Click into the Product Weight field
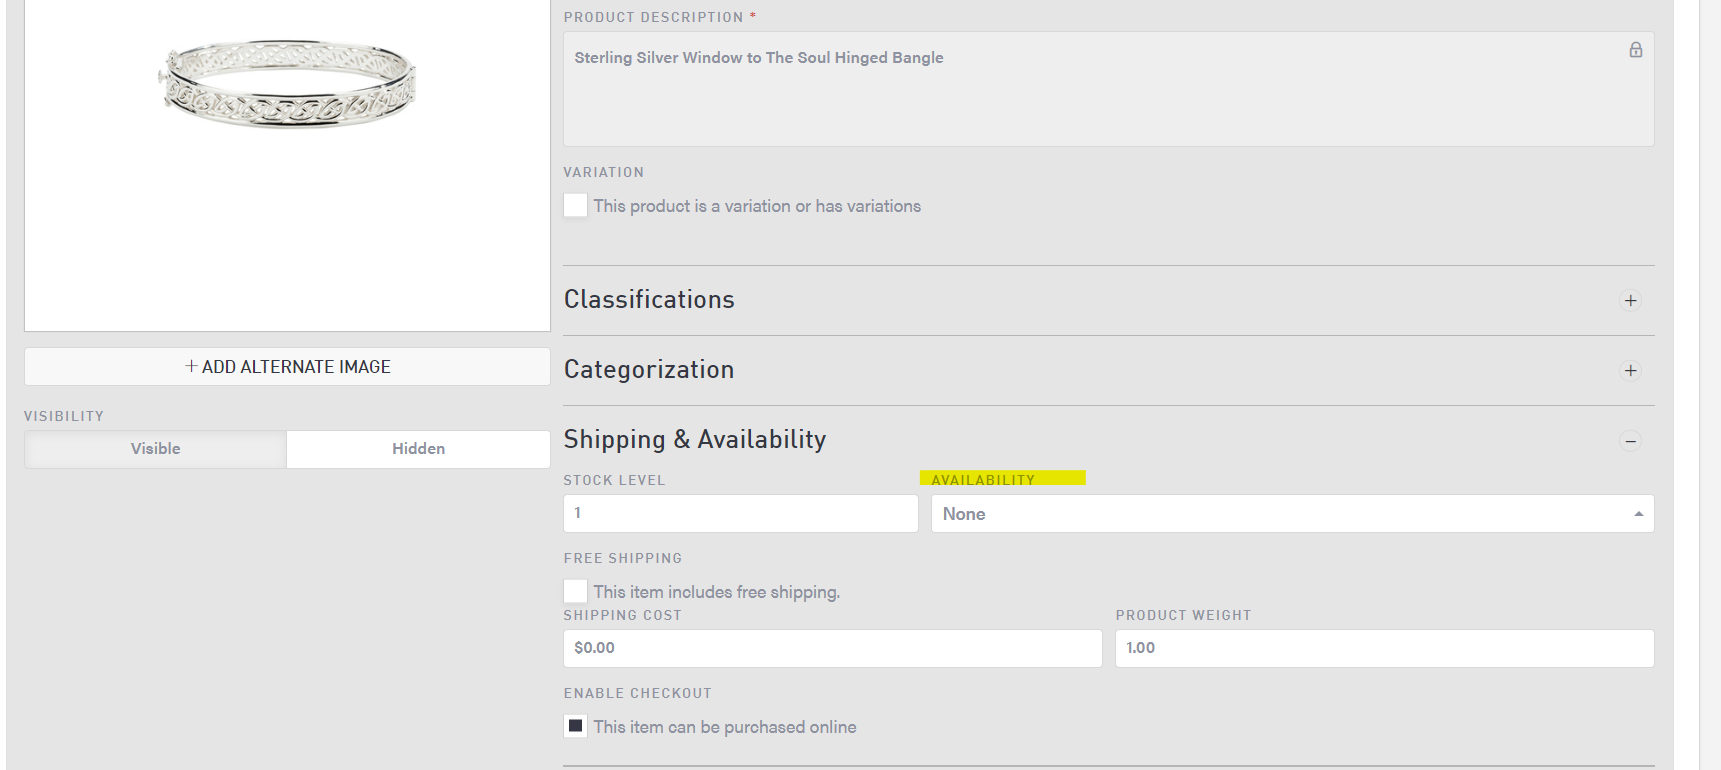The image size is (1721, 770). click(1383, 648)
